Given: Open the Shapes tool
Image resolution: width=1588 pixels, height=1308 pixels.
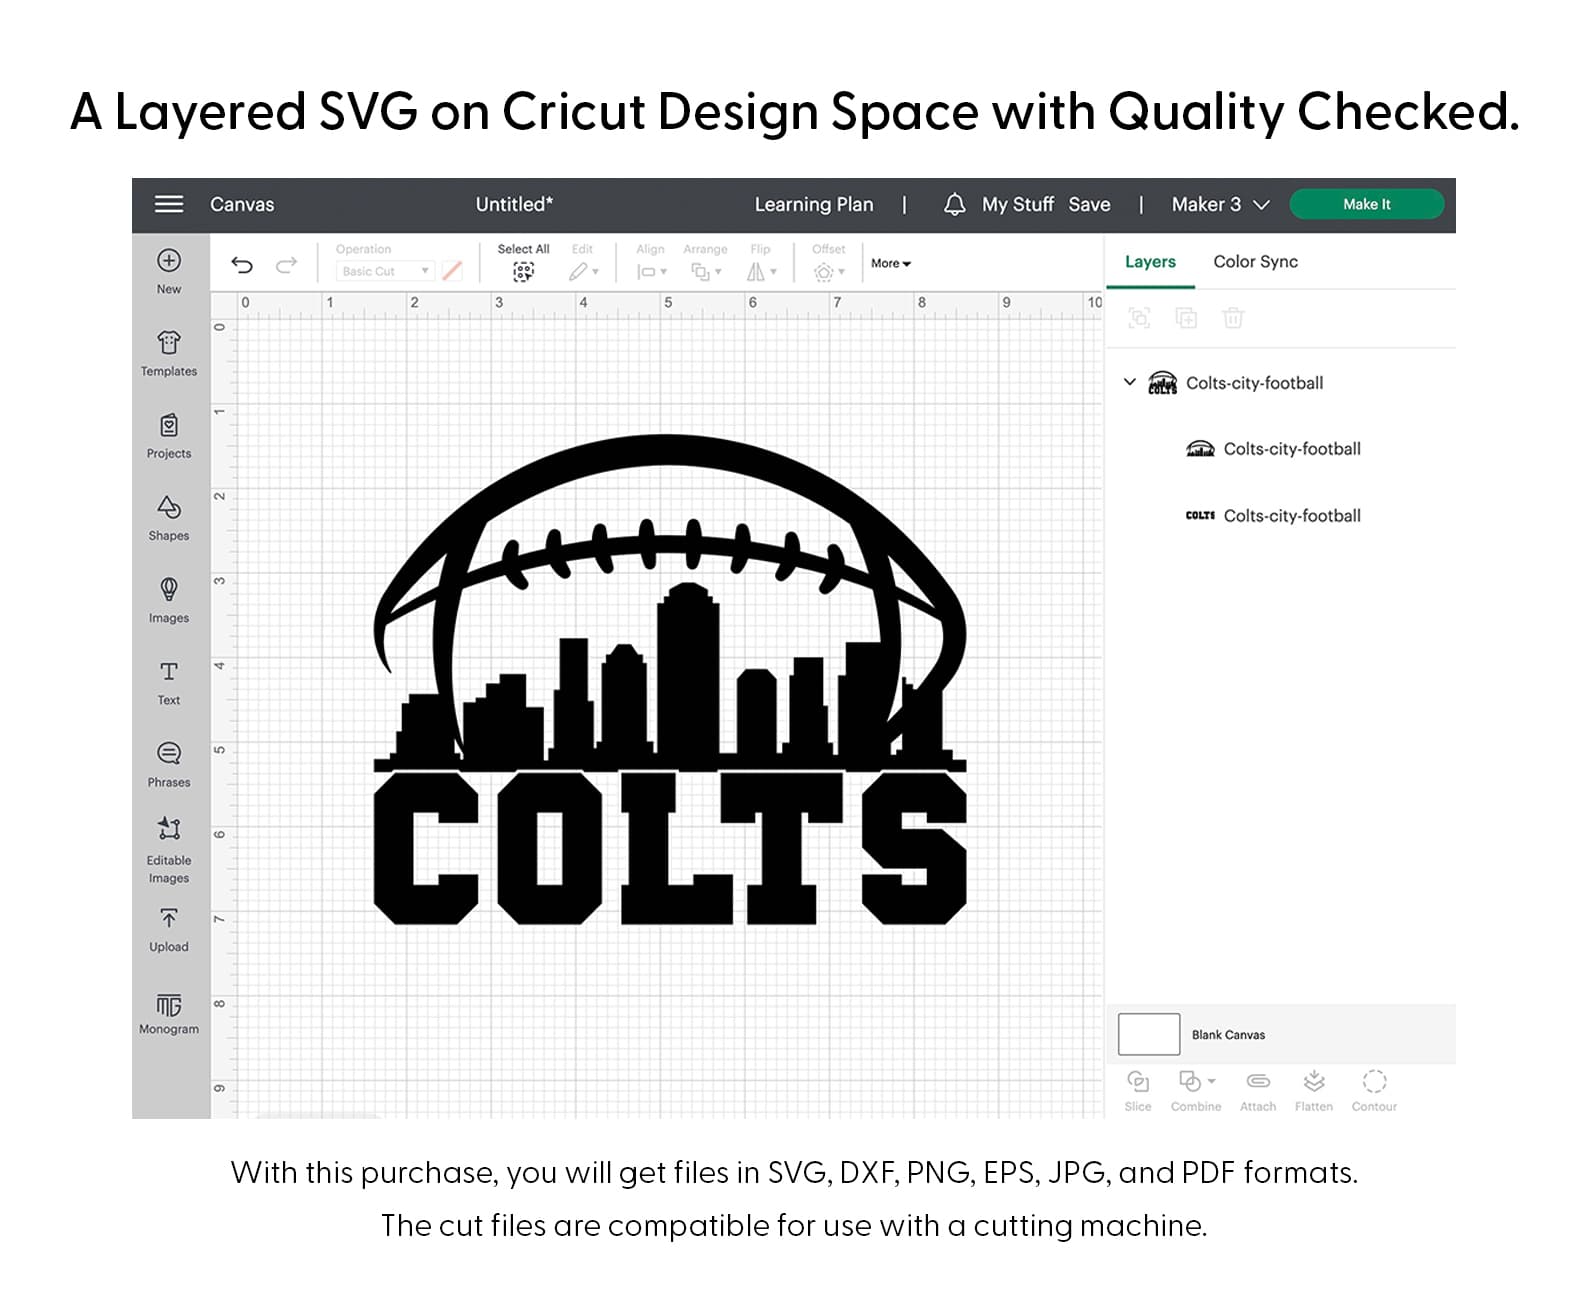Looking at the screenshot, I should [168, 517].
